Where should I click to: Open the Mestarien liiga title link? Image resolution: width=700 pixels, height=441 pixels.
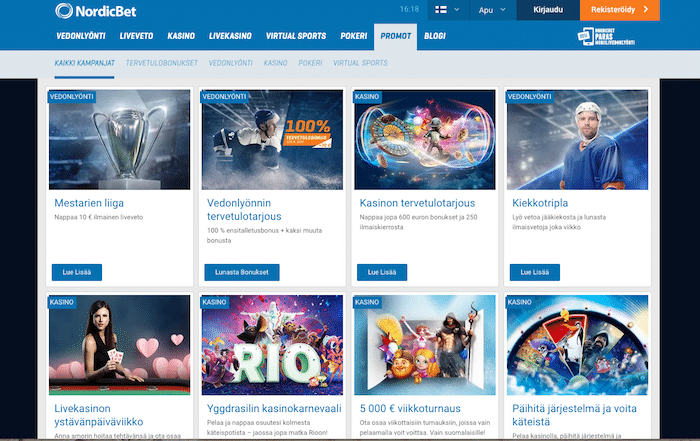(x=89, y=203)
